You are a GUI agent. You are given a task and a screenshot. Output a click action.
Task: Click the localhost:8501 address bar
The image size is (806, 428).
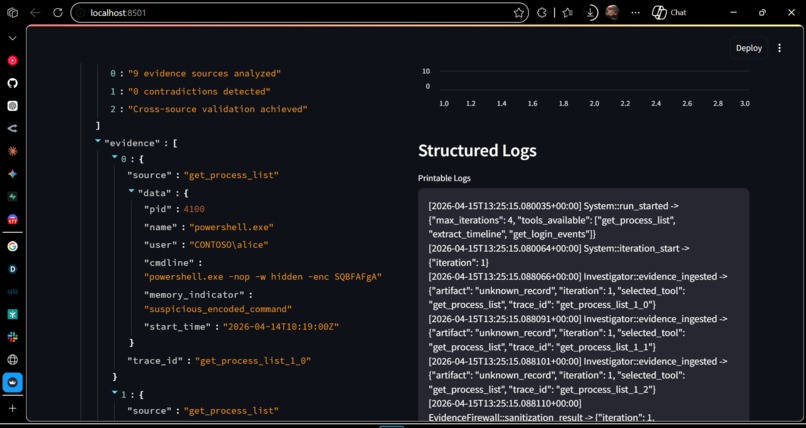[x=298, y=13]
